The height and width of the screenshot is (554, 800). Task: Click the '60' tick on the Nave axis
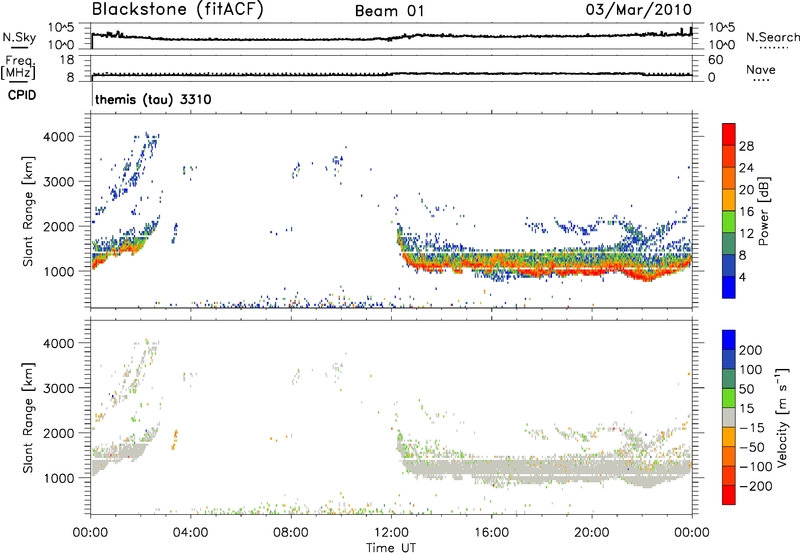coord(716,60)
